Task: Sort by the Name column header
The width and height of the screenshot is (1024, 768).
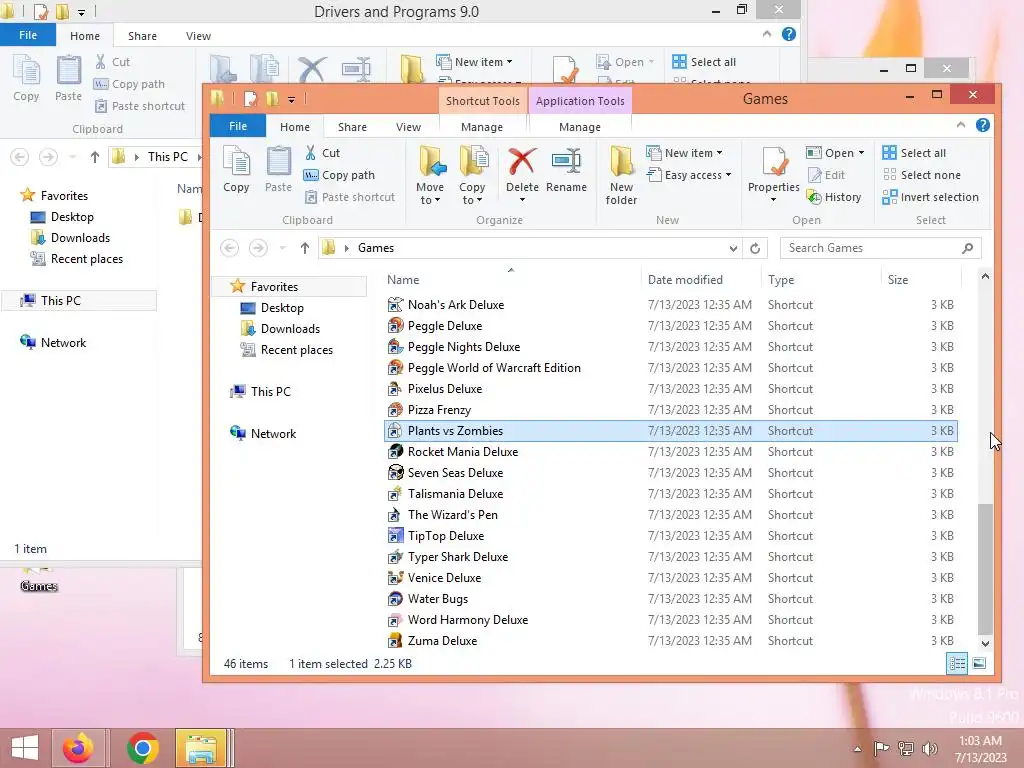Action: pyautogui.click(x=403, y=280)
